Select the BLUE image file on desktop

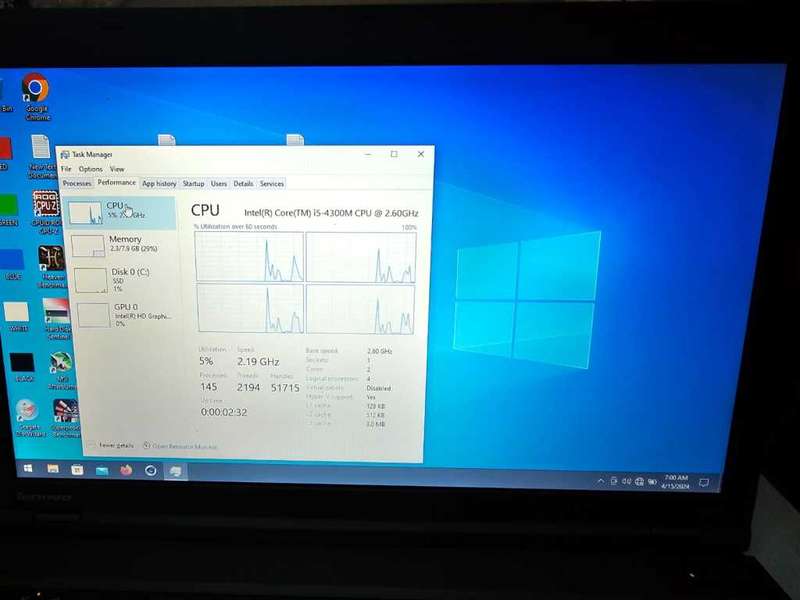(12, 264)
